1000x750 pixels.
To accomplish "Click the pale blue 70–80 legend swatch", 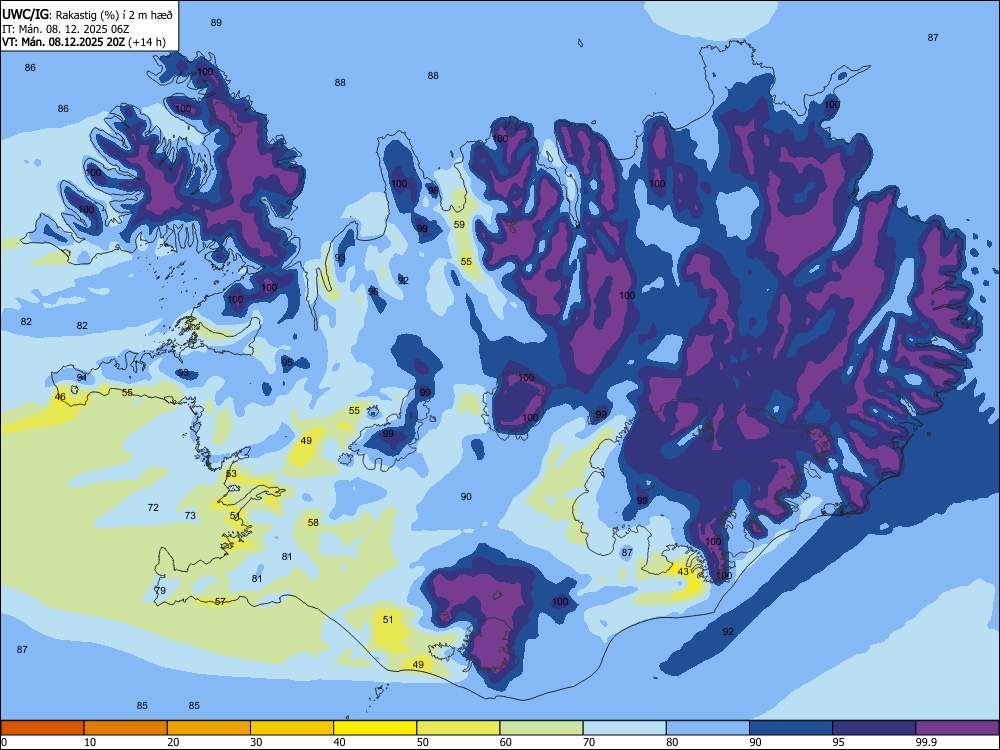I will click(x=624, y=728).
